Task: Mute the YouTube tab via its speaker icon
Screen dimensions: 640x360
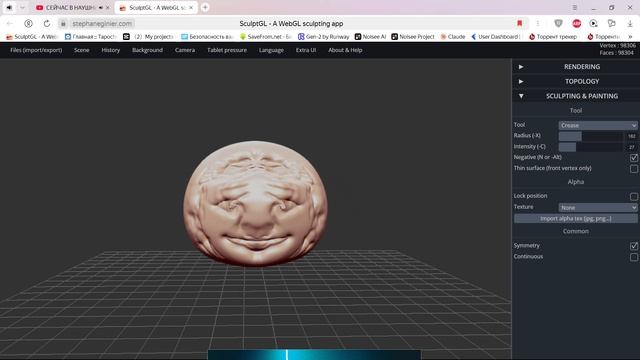Action: (x=100, y=7)
